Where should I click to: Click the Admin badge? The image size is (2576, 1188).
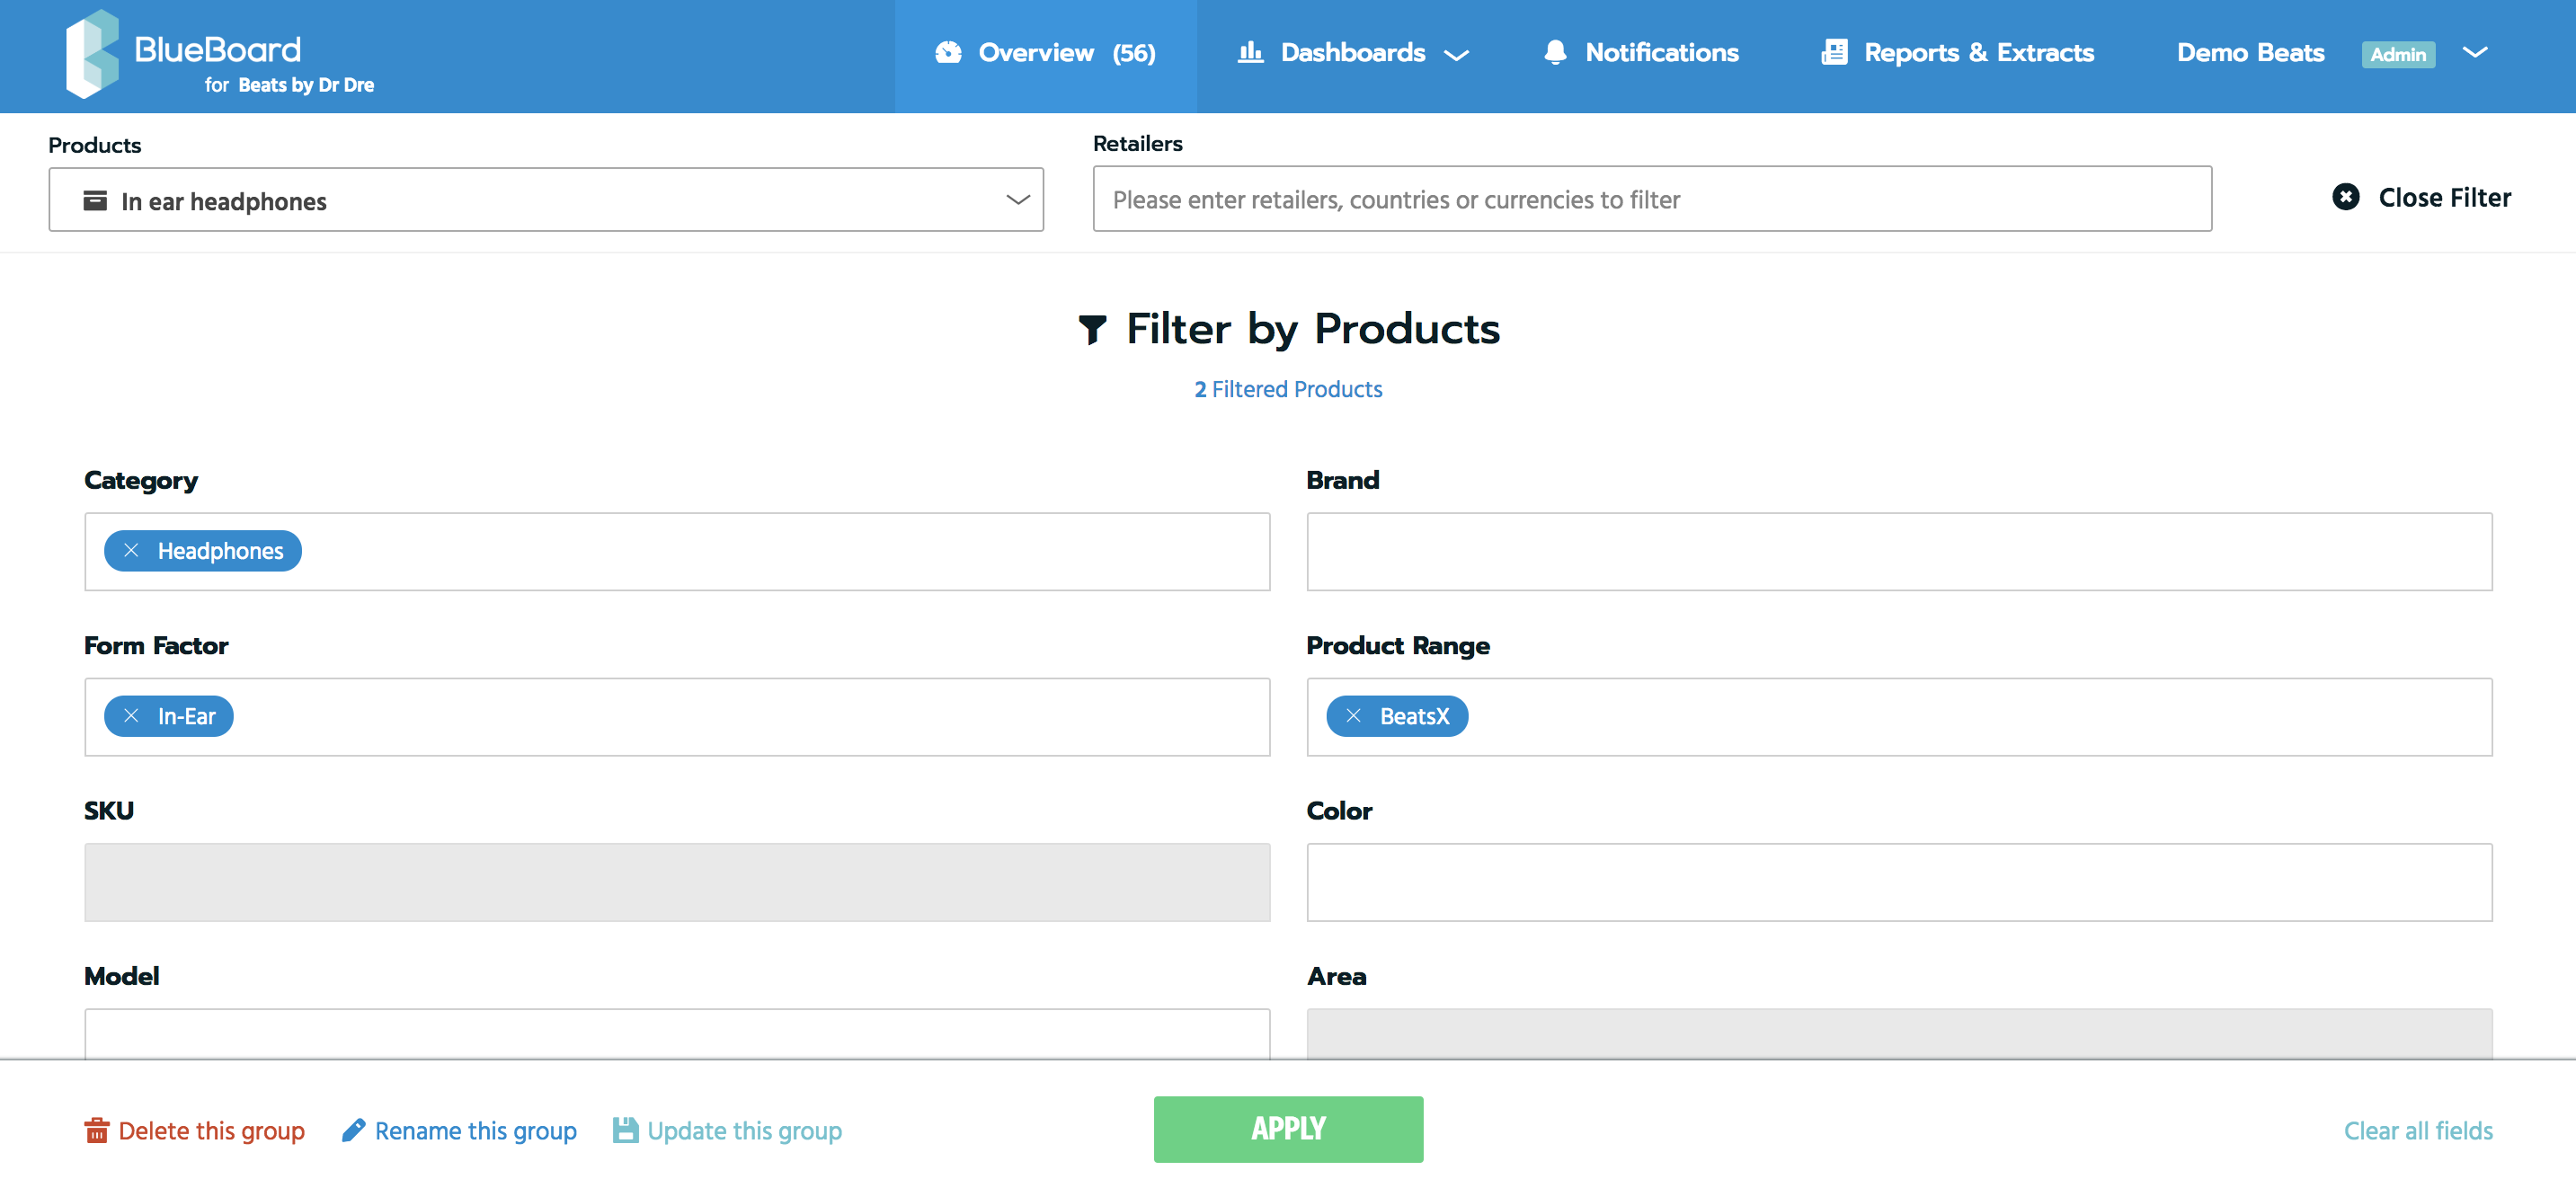click(x=2398, y=54)
